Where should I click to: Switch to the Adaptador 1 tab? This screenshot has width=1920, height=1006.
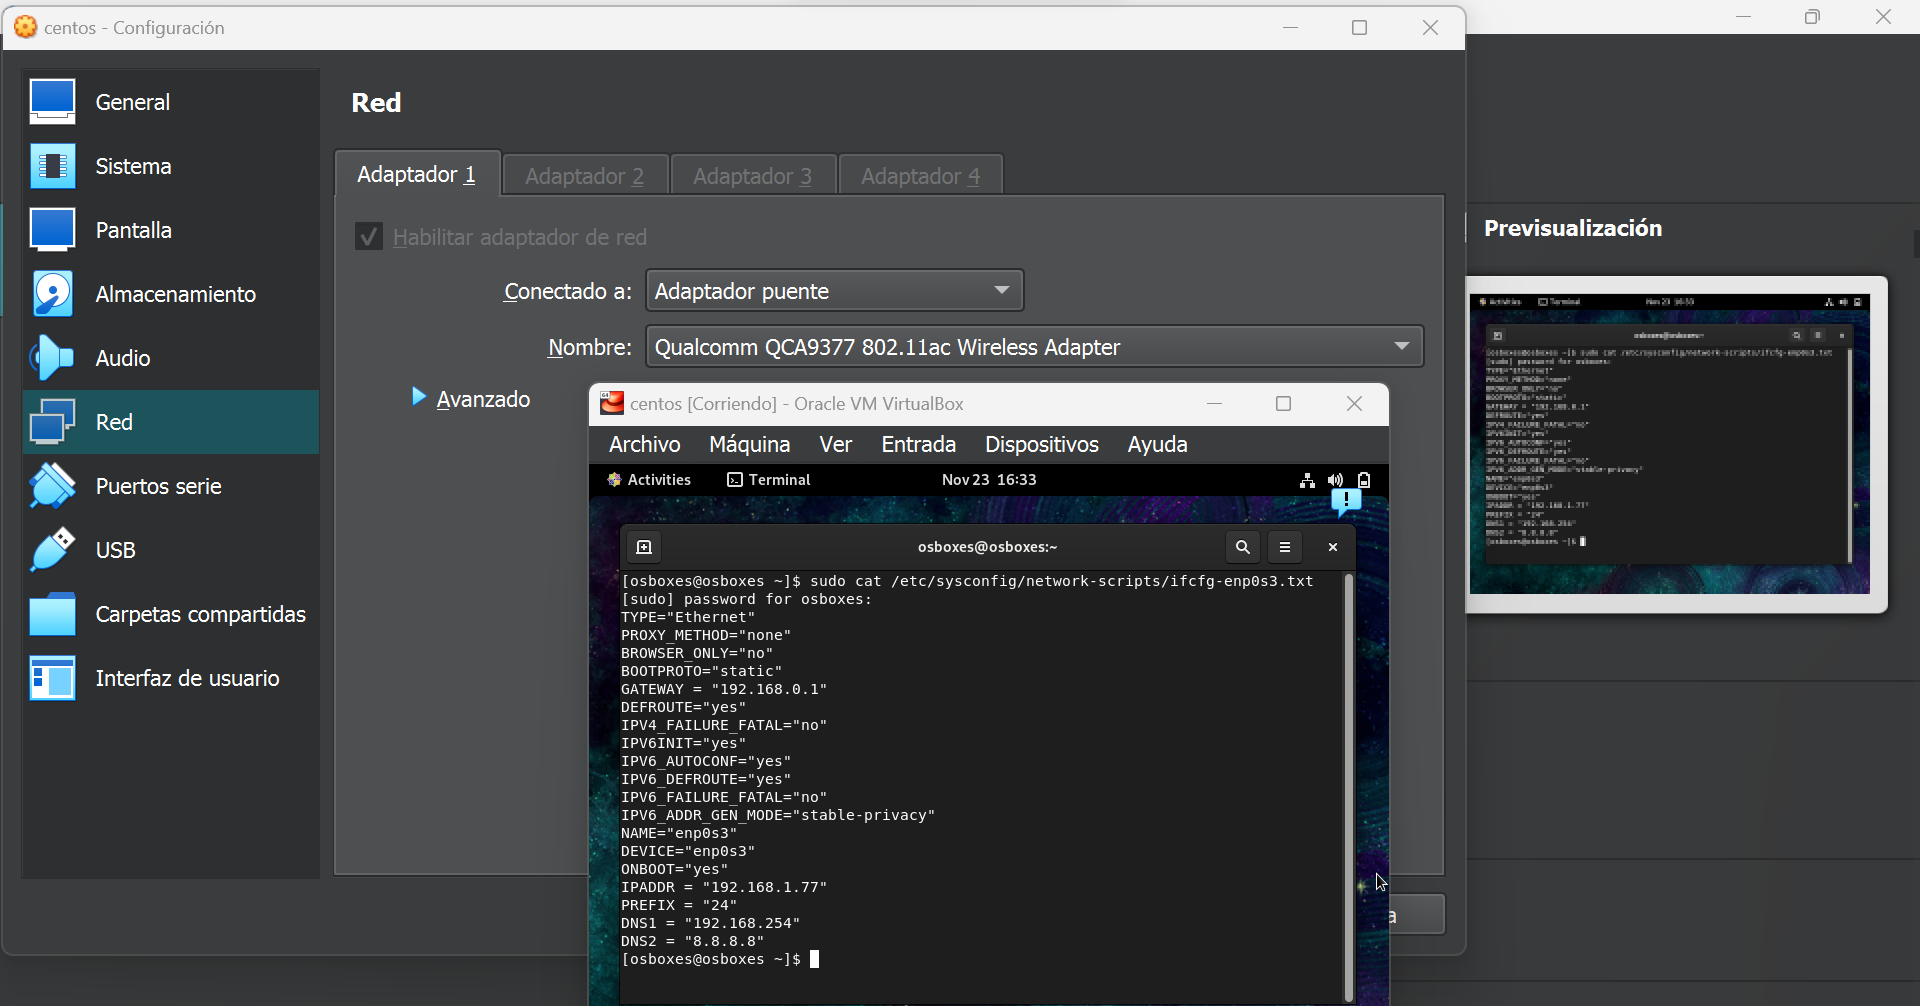tap(417, 174)
